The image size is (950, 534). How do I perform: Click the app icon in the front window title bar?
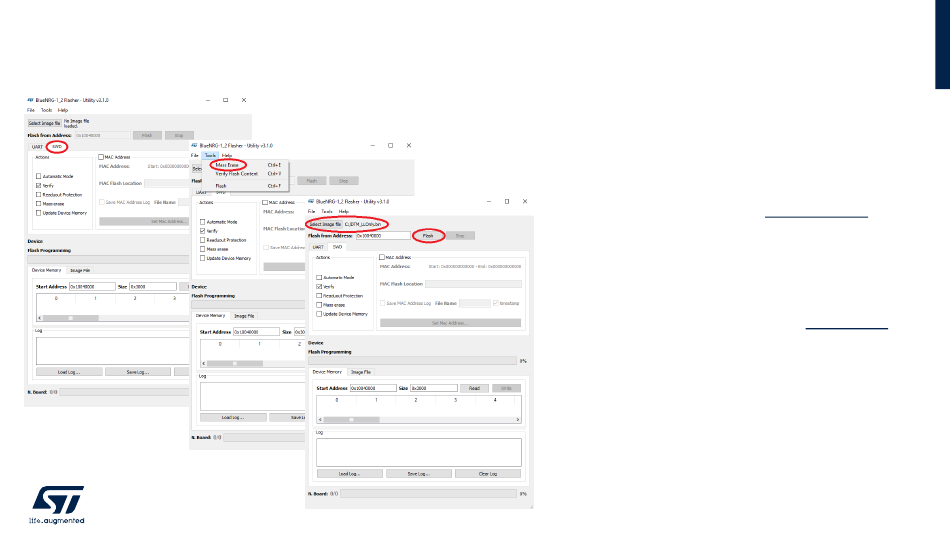tap(311, 201)
